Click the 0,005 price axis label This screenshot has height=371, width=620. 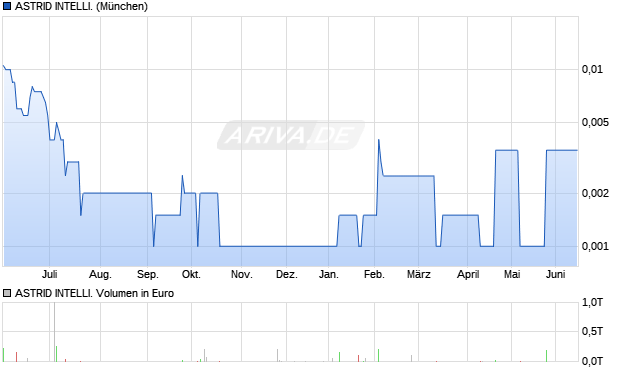click(595, 123)
